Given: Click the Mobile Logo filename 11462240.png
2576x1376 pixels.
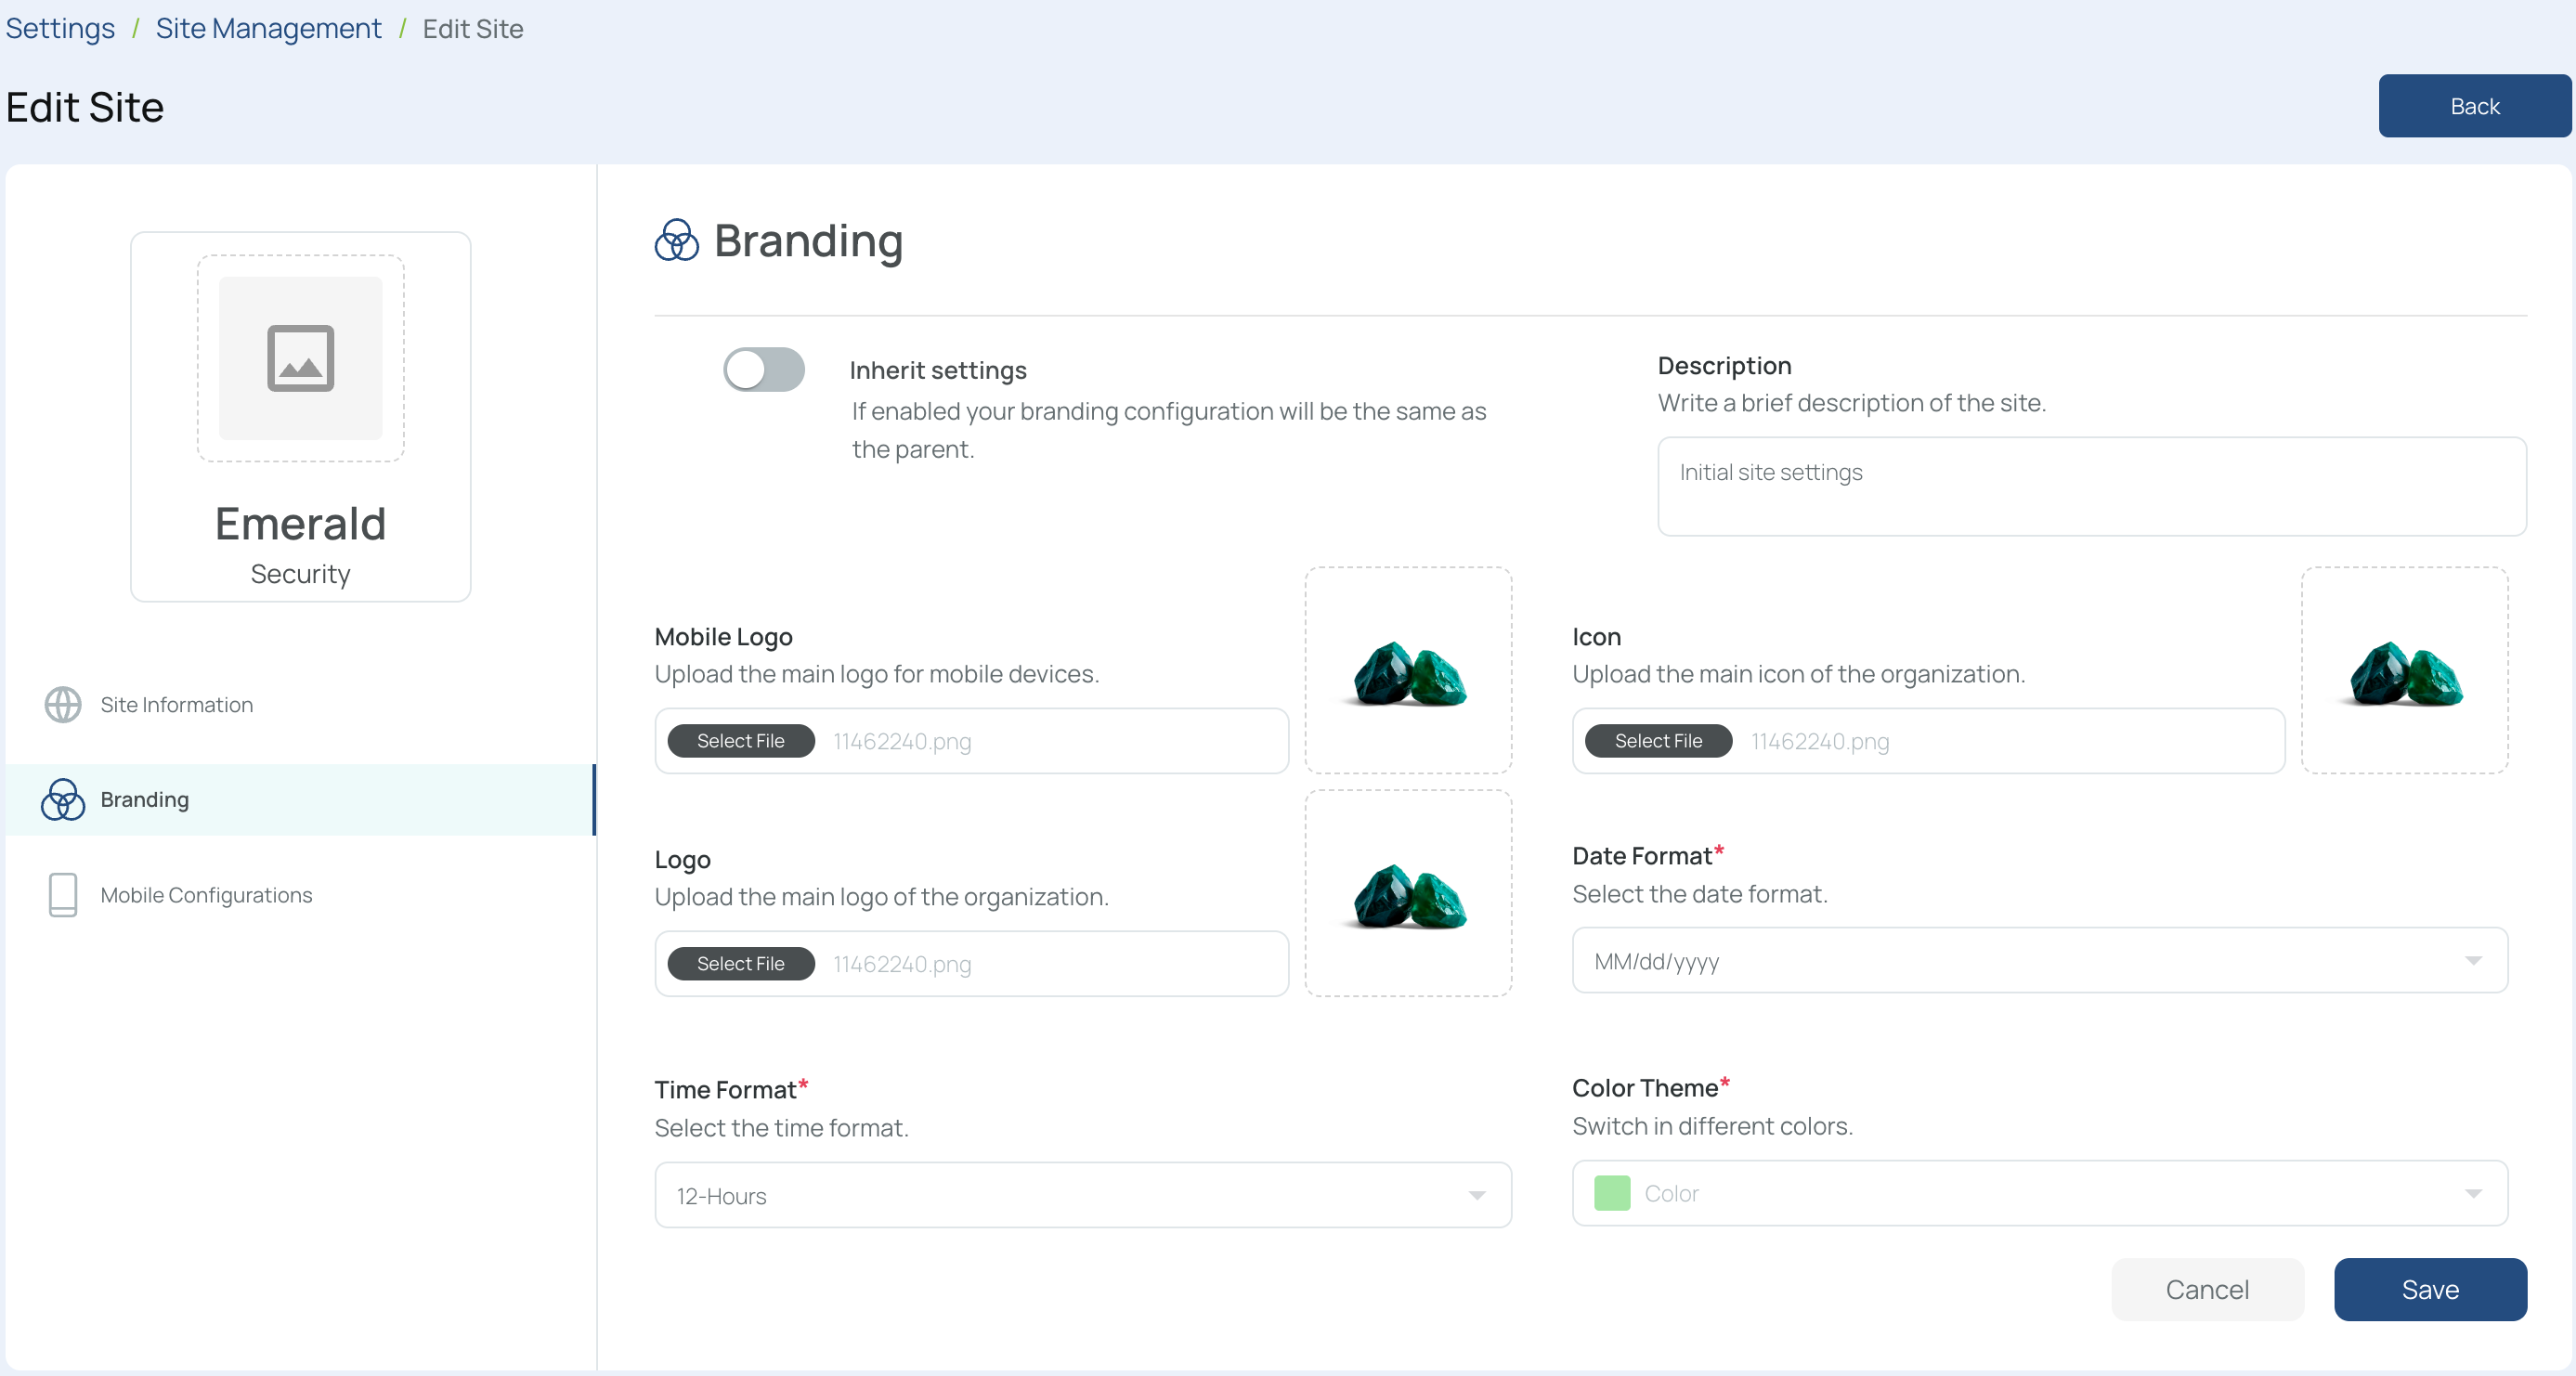Looking at the screenshot, I should coord(902,741).
